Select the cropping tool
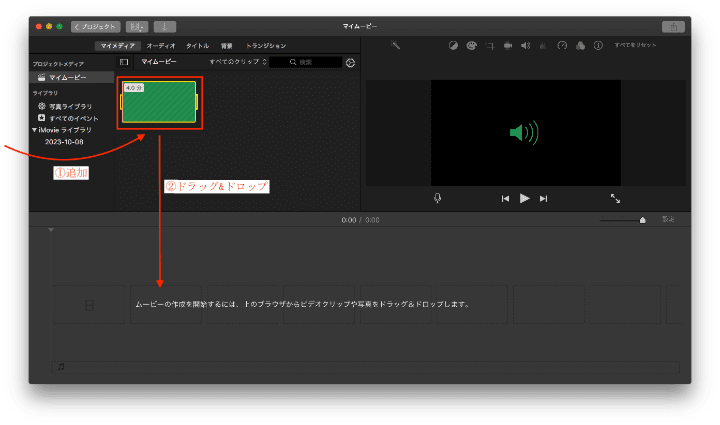Viewport: 720px width, 425px height. [490, 45]
